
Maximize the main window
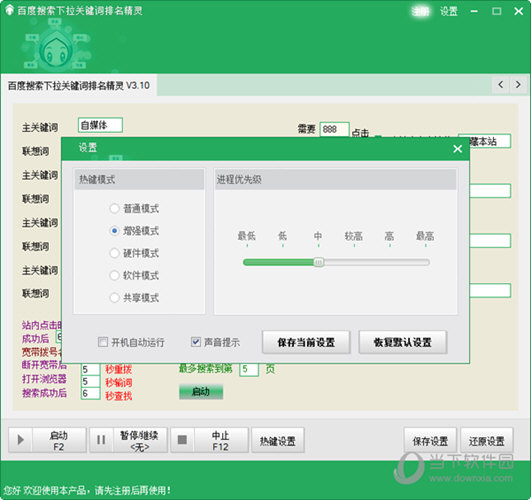(x=497, y=11)
